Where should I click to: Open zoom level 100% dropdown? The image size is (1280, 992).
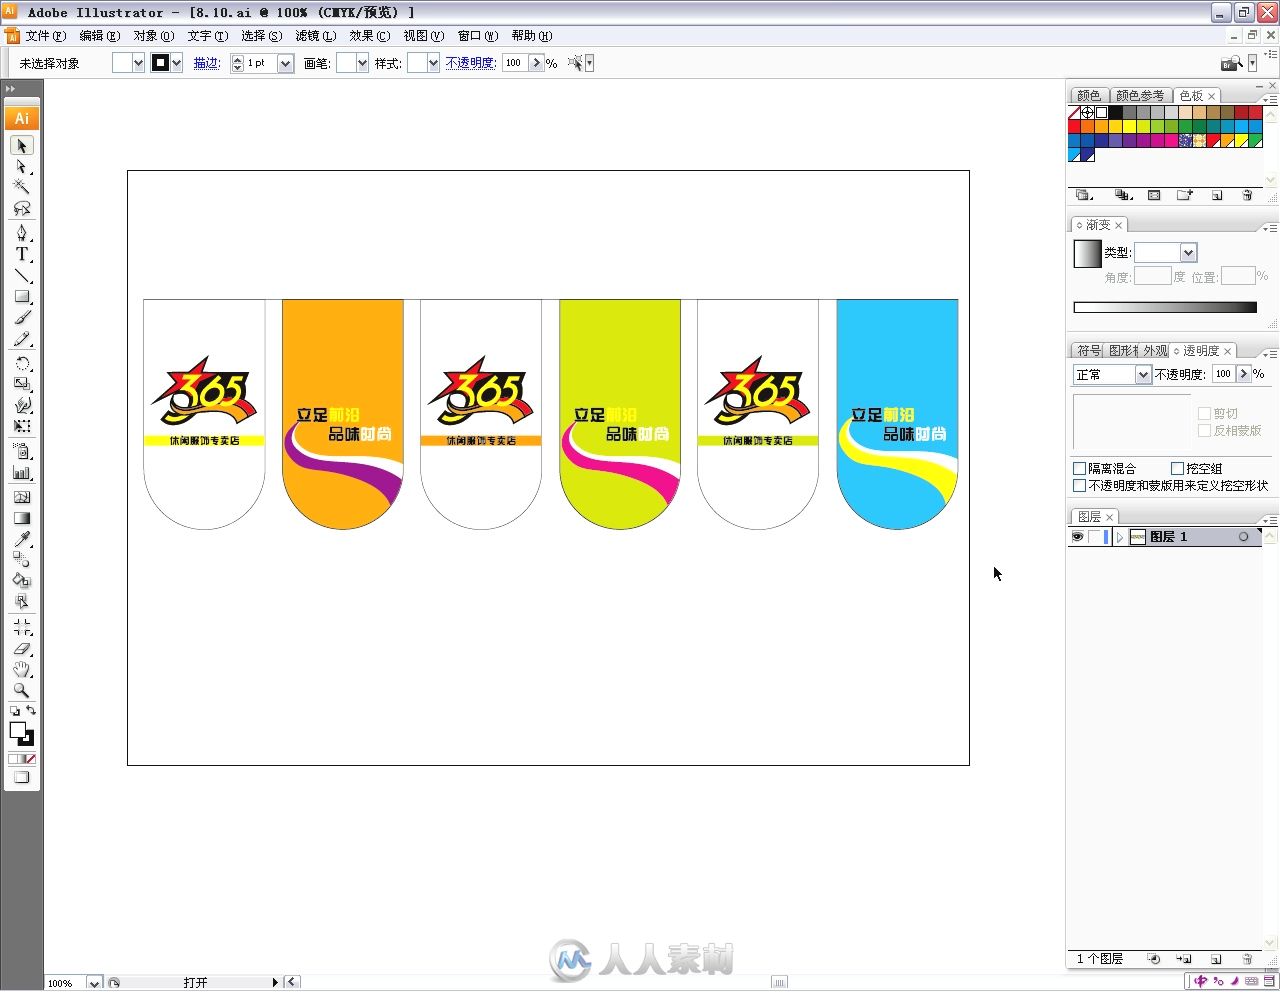pyautogui.click(x=94, y=983)
